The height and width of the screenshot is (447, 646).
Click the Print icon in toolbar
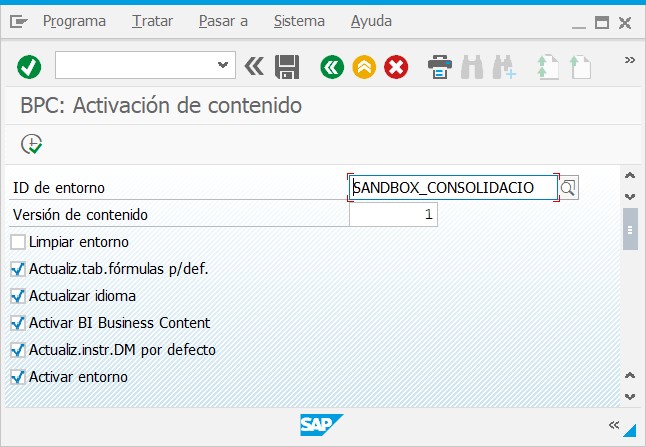pyautogui.click(x=440, y=67)
